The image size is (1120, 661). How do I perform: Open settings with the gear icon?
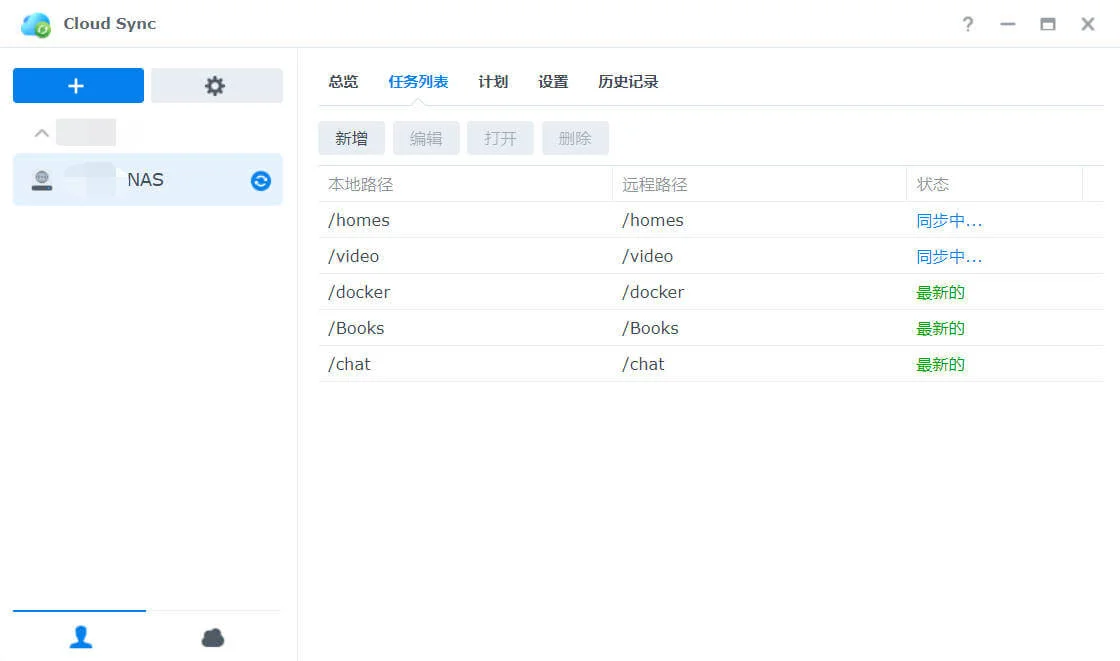(x=216, y=86)
